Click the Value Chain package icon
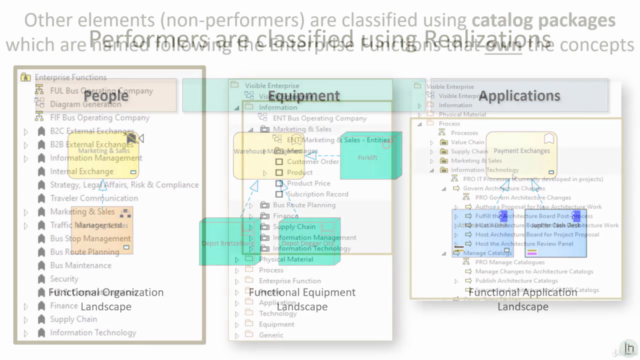The image size is (640, 360). click(x=444, y=142)
